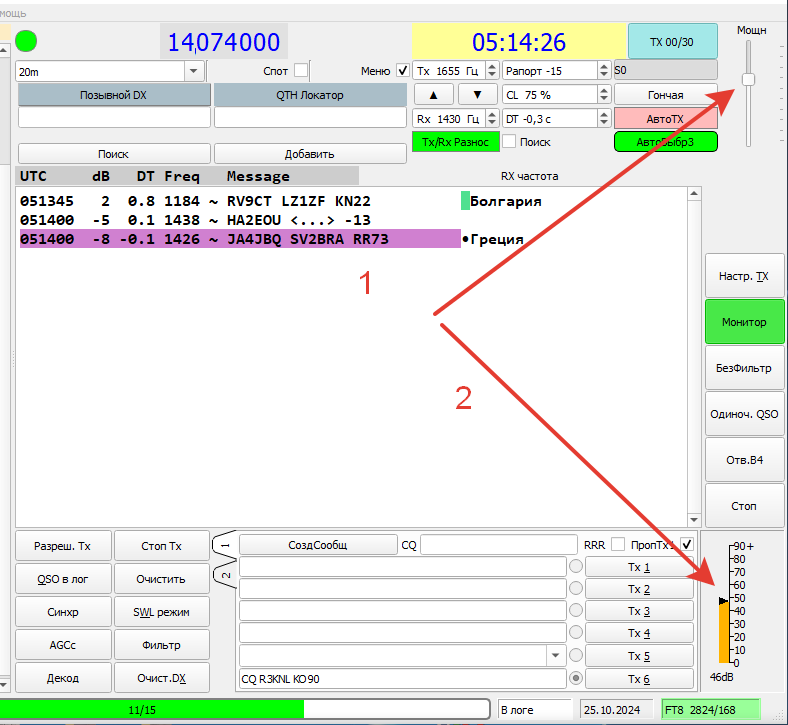Select the Tx 4 radio button
788x725 pixels.
576,633
